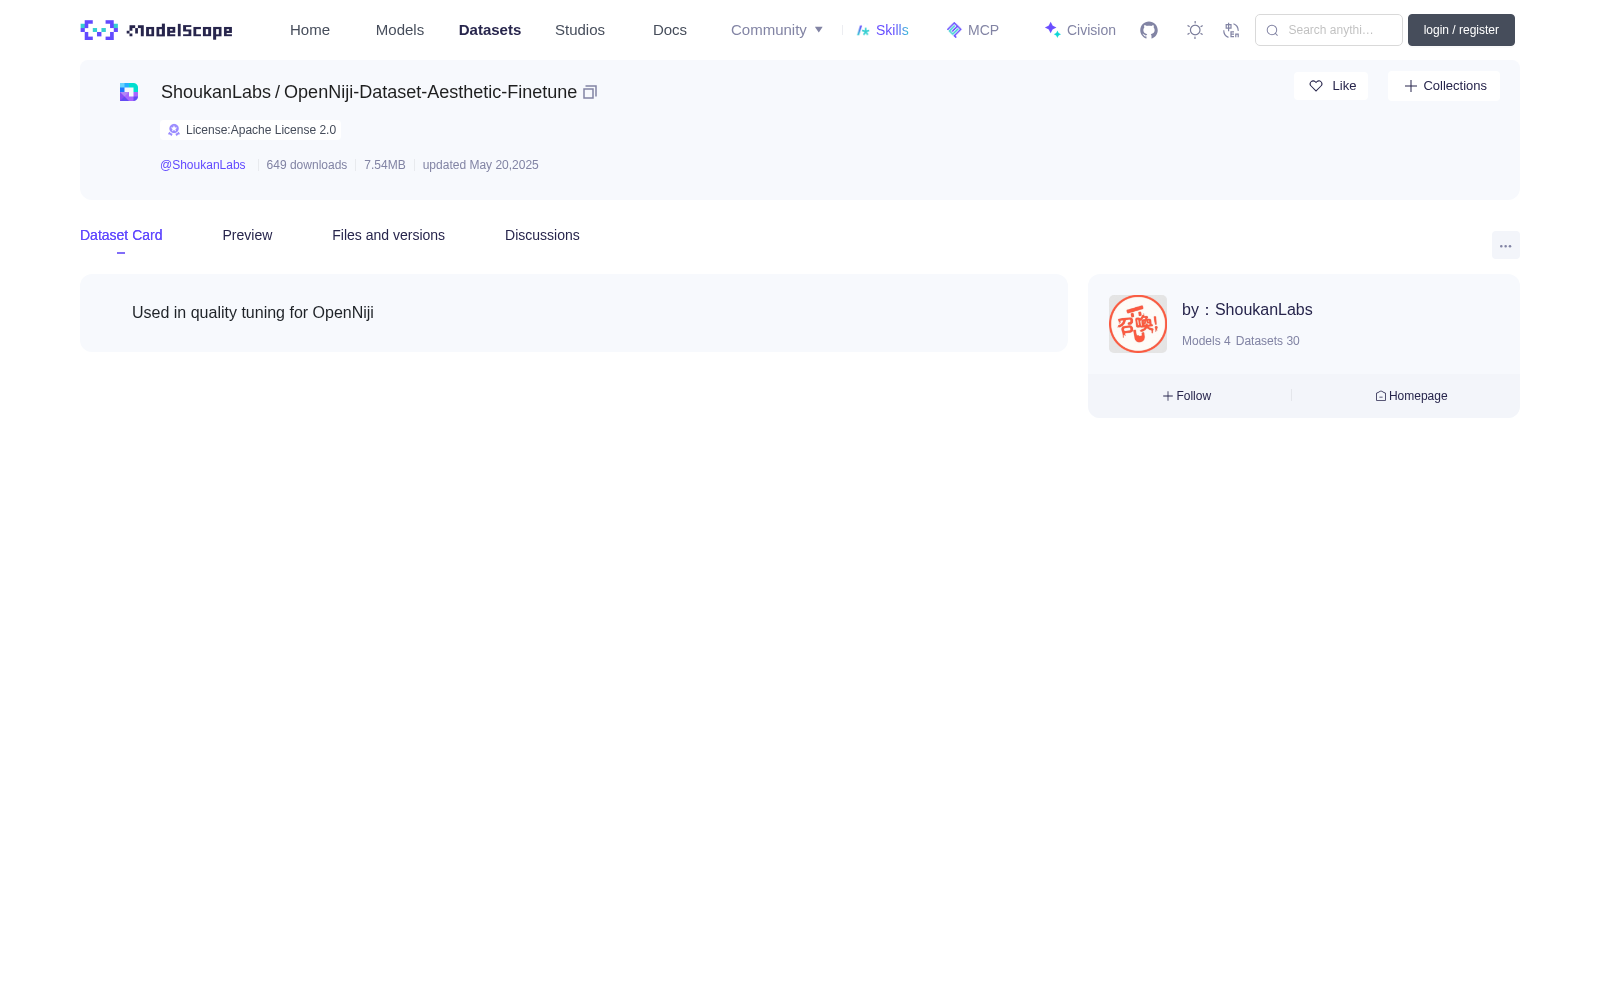Like this dataset
Viewport: 1600px width, 1000px height.
1331,86
